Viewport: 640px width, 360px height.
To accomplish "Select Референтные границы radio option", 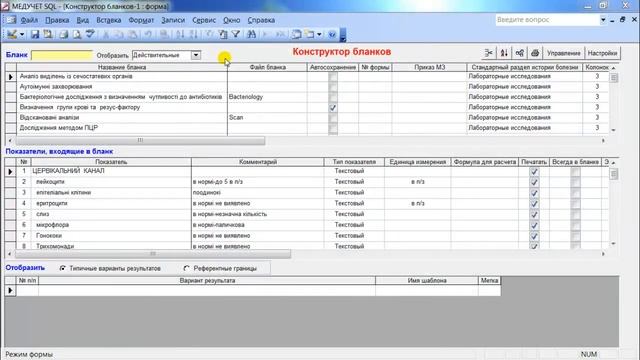I will click(187, 269).
